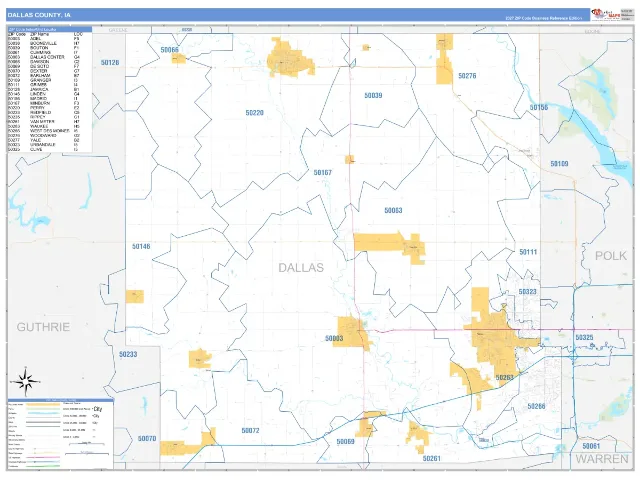Select the REDFIELD row in ZIP index

(44, 113)
